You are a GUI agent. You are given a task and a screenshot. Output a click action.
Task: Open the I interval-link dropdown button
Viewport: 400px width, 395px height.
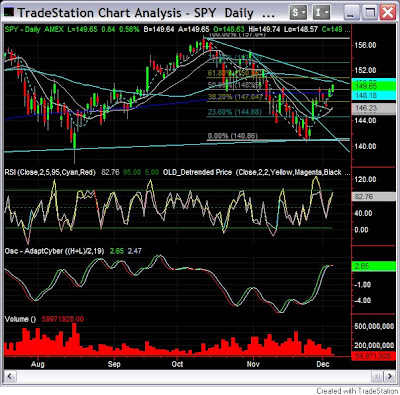click(x=321, y=13)
